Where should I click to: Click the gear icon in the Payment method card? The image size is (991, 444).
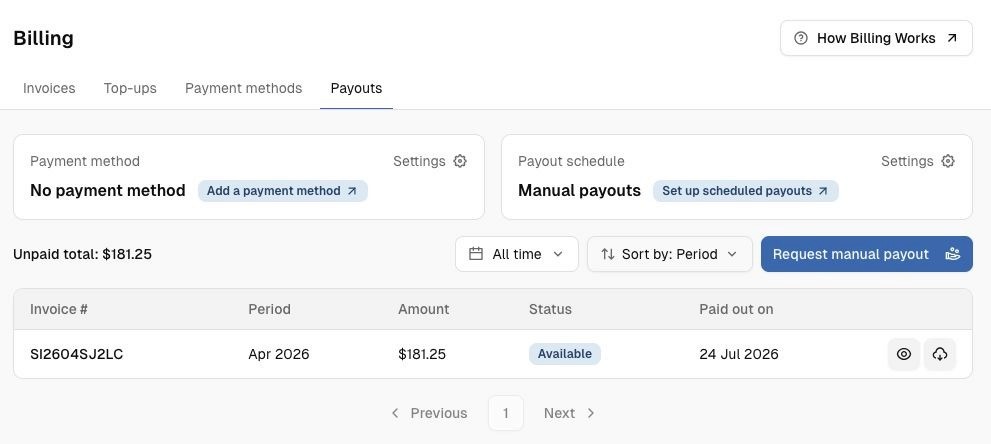coord(460,161)
